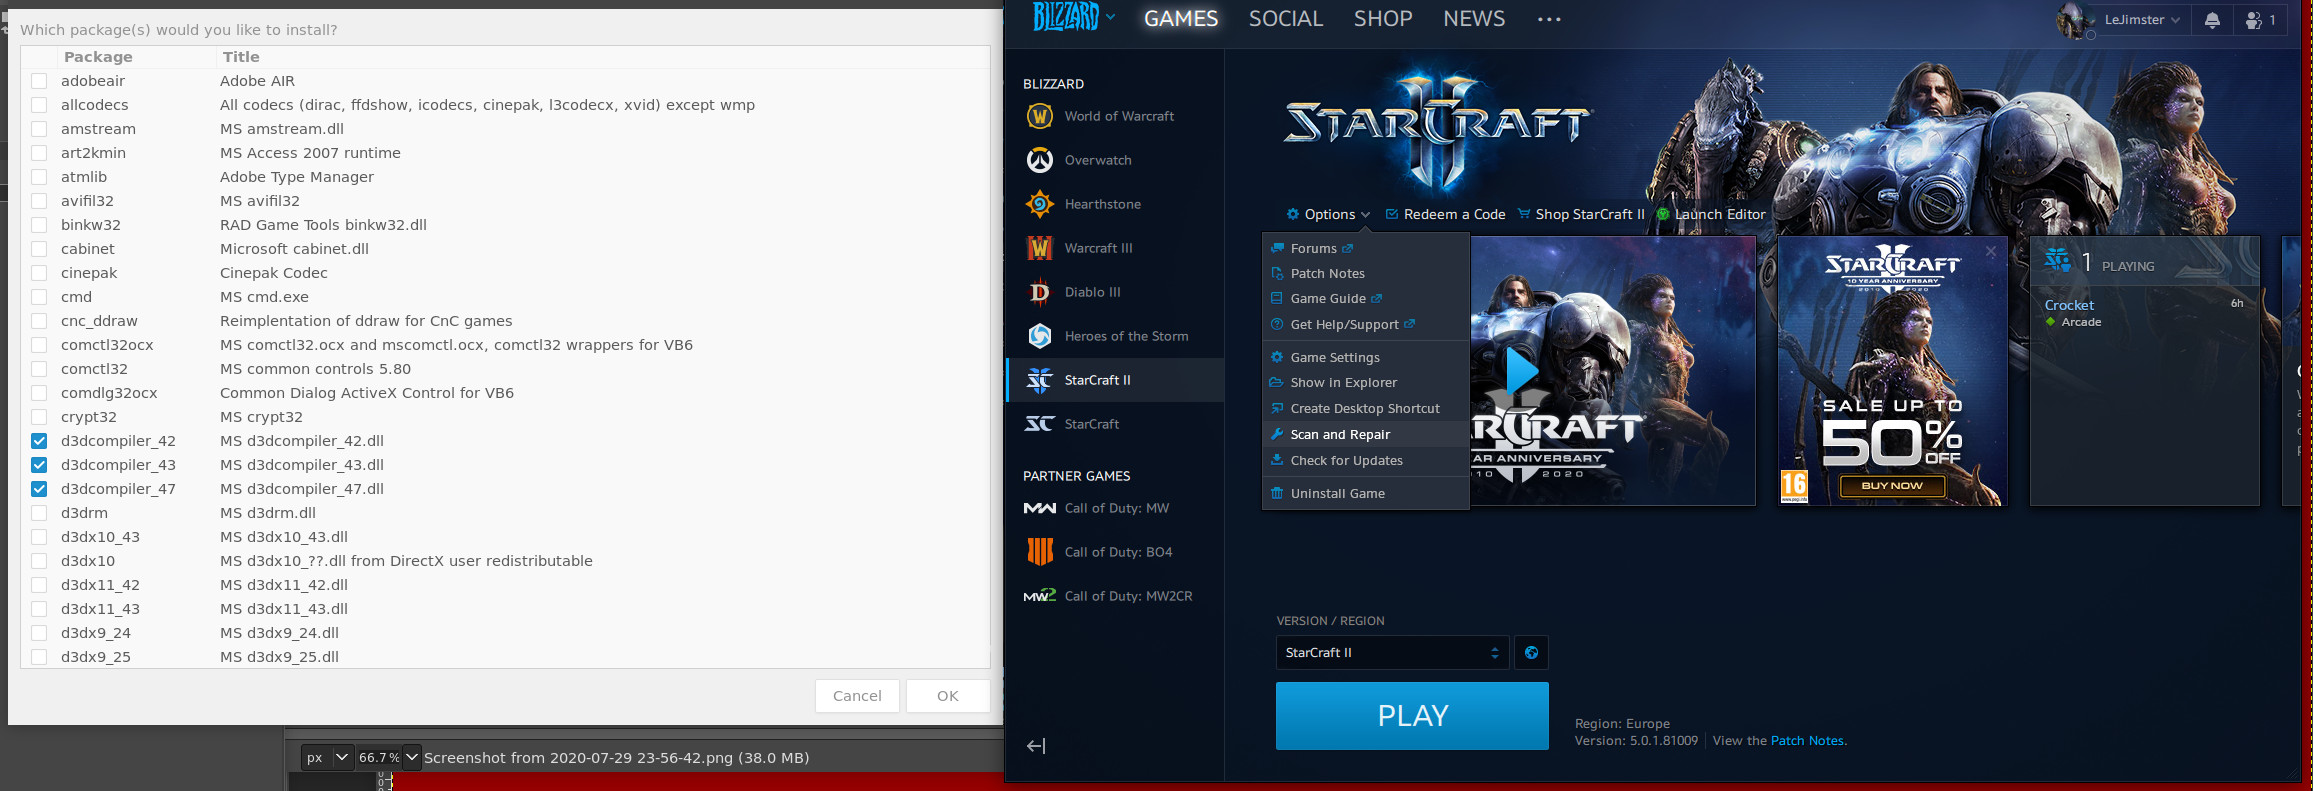
Task: Click the BUY NOW button
Action: click(1892, 485)
